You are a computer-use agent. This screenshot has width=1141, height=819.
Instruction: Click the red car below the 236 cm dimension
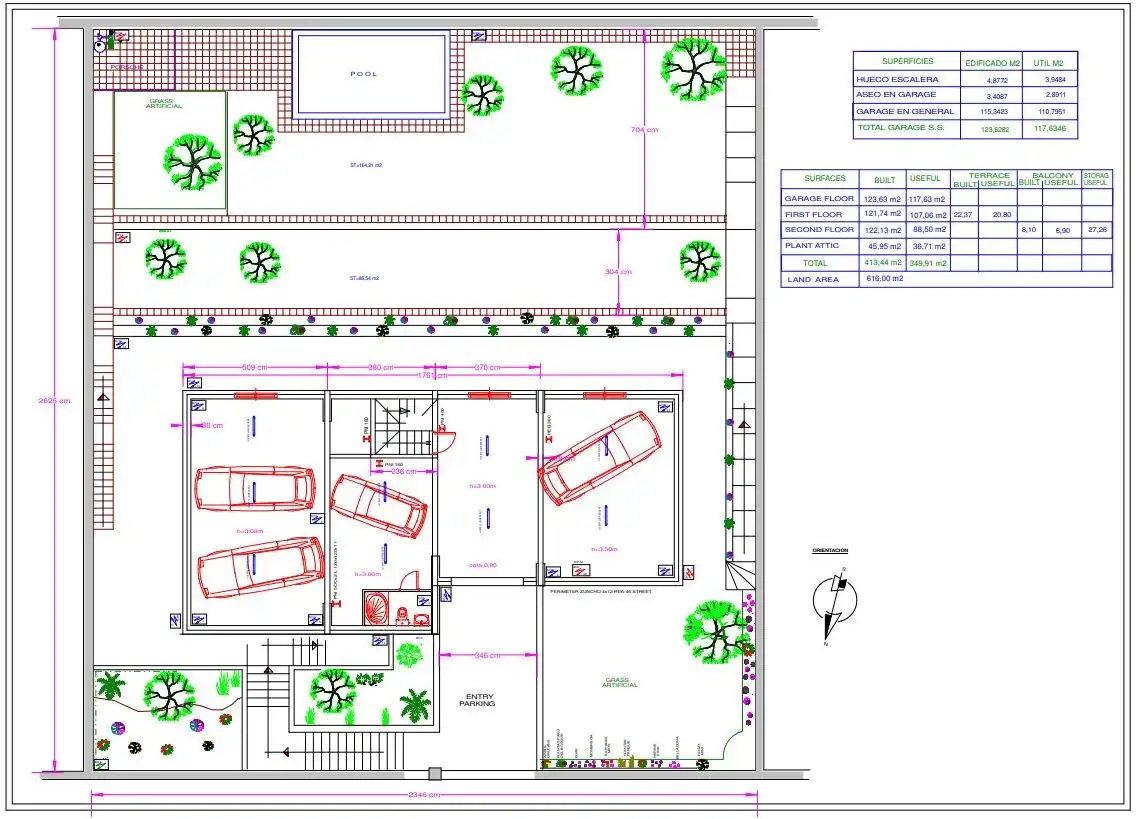point(378,505)
